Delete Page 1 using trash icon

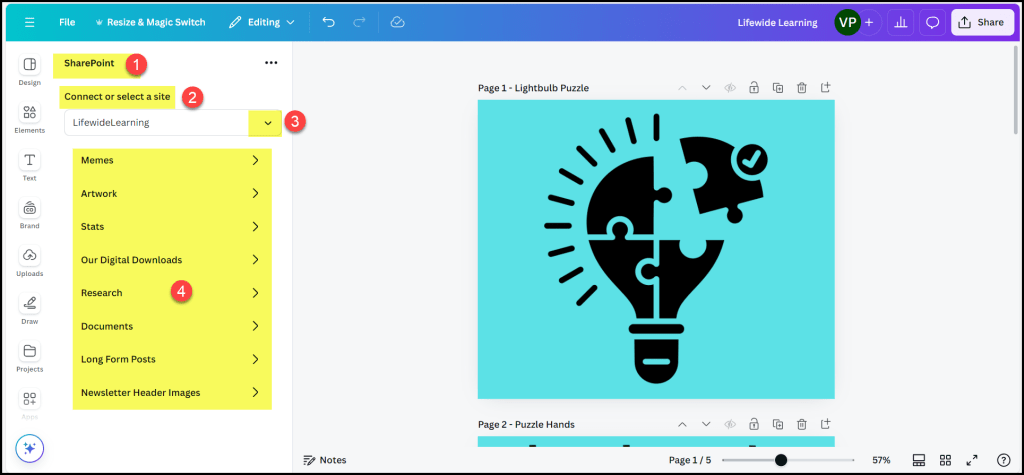[802, 88]
